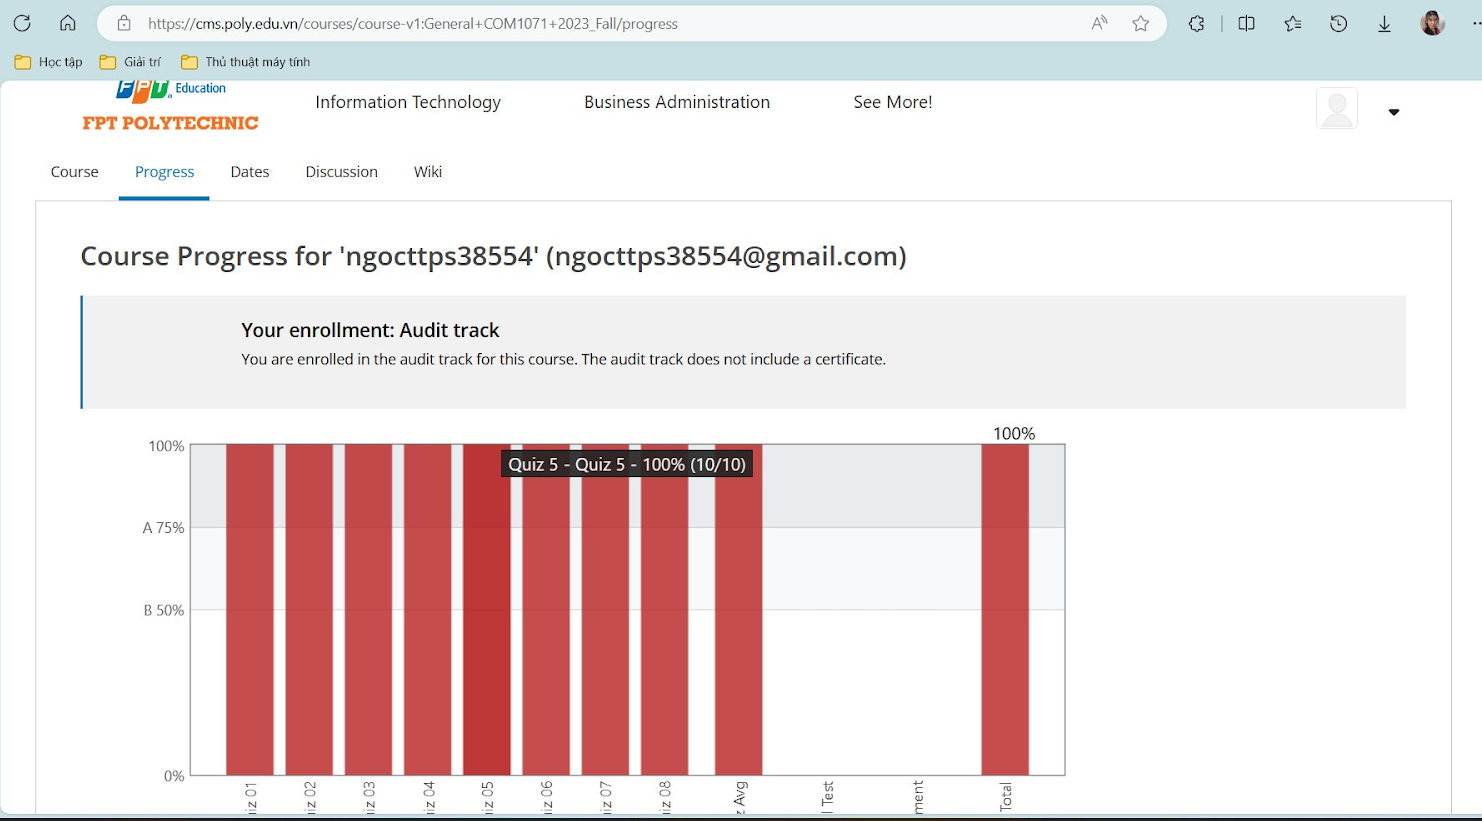The width and height of the screenshot is (1482, 821).
Task: Switch to the Discussion tab
Action: [x=342, y=172]
